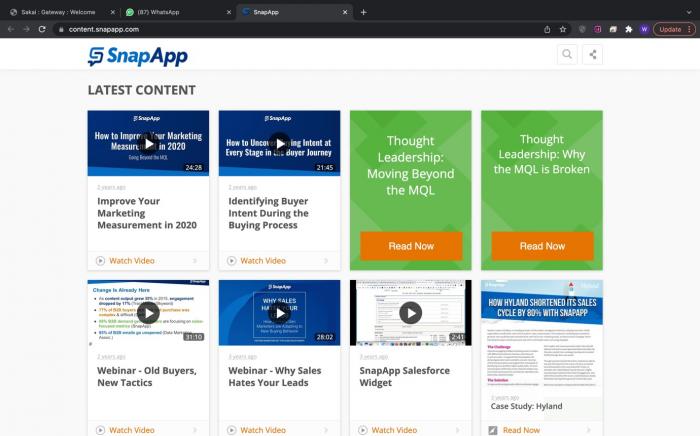Open title Webinar - Old Buyers, New Tactics

(147, 377)
